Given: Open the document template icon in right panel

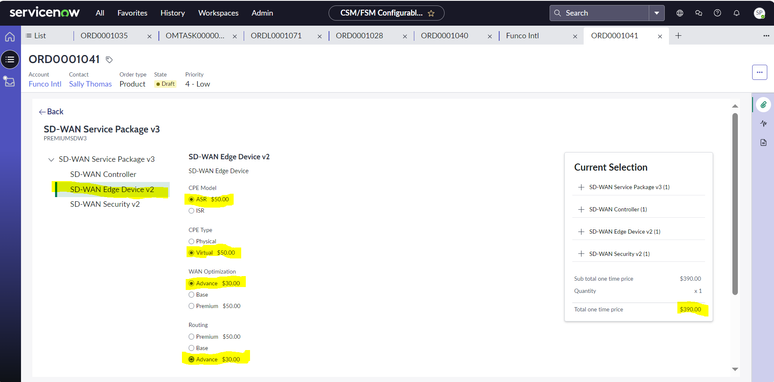Looking at the screenshot, I should coord(763,142).
